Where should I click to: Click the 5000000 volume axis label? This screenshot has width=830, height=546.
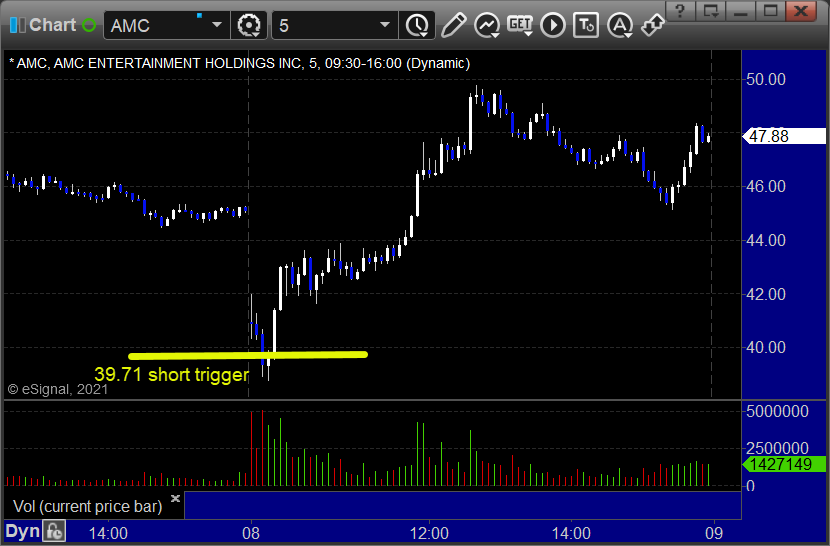777,411
